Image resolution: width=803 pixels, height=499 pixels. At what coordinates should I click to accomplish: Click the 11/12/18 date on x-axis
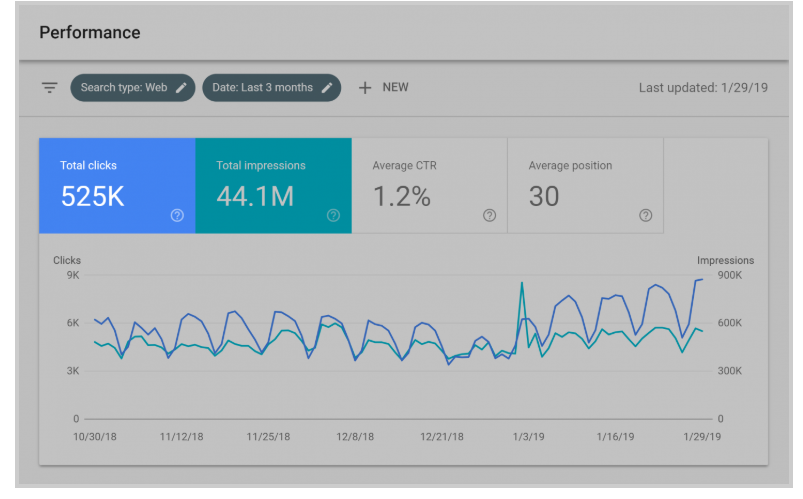tap(181, 436)
